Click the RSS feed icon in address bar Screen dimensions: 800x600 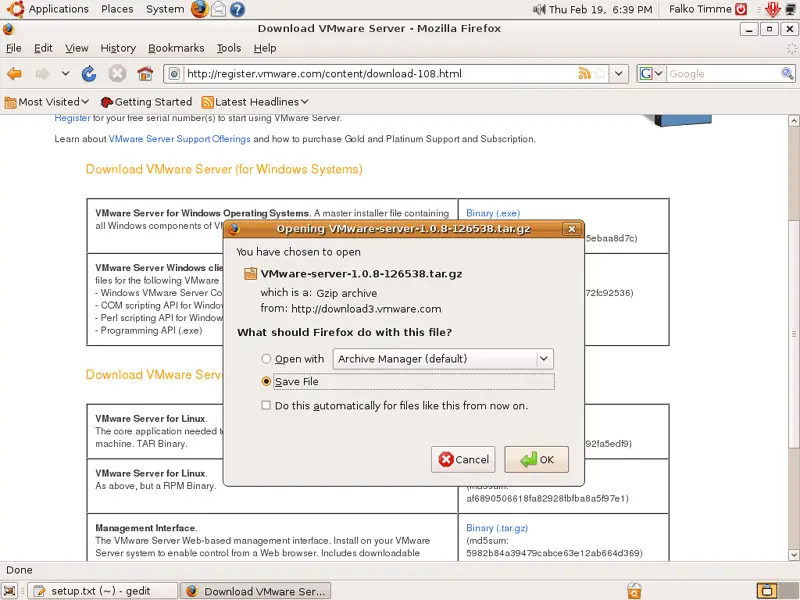[x=585, y=73]
